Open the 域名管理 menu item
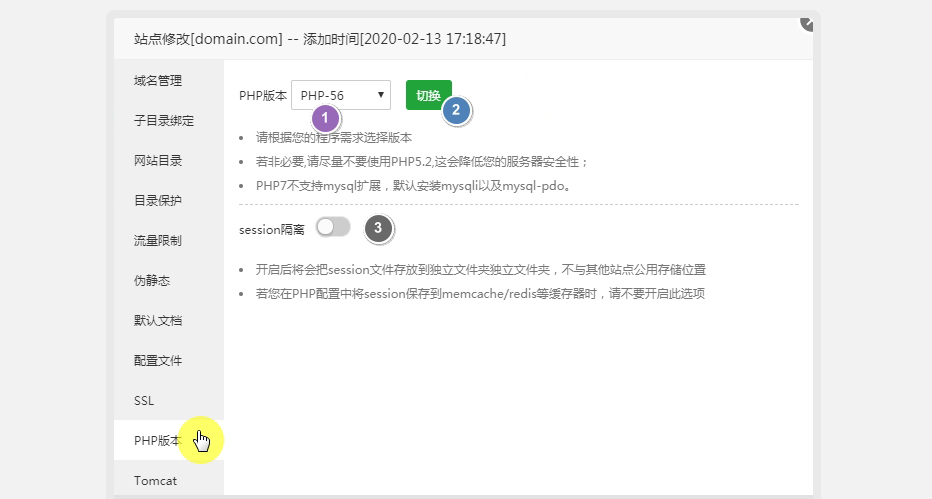This screenshot has height=499, width=932. [169, 81]
